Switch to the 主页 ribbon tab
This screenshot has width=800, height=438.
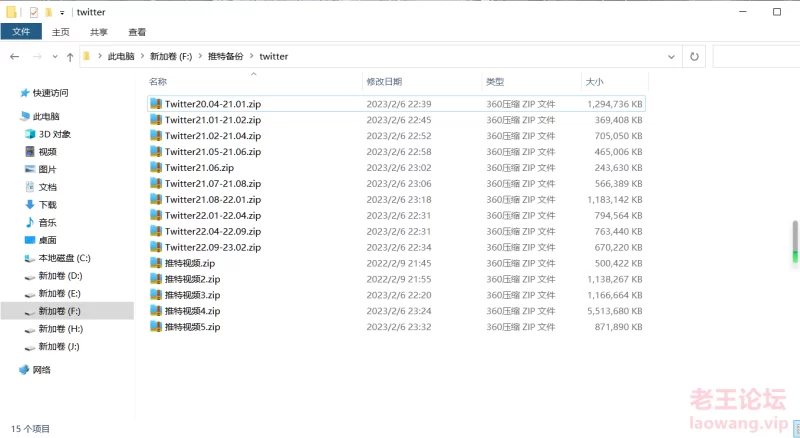pos(60,32)
